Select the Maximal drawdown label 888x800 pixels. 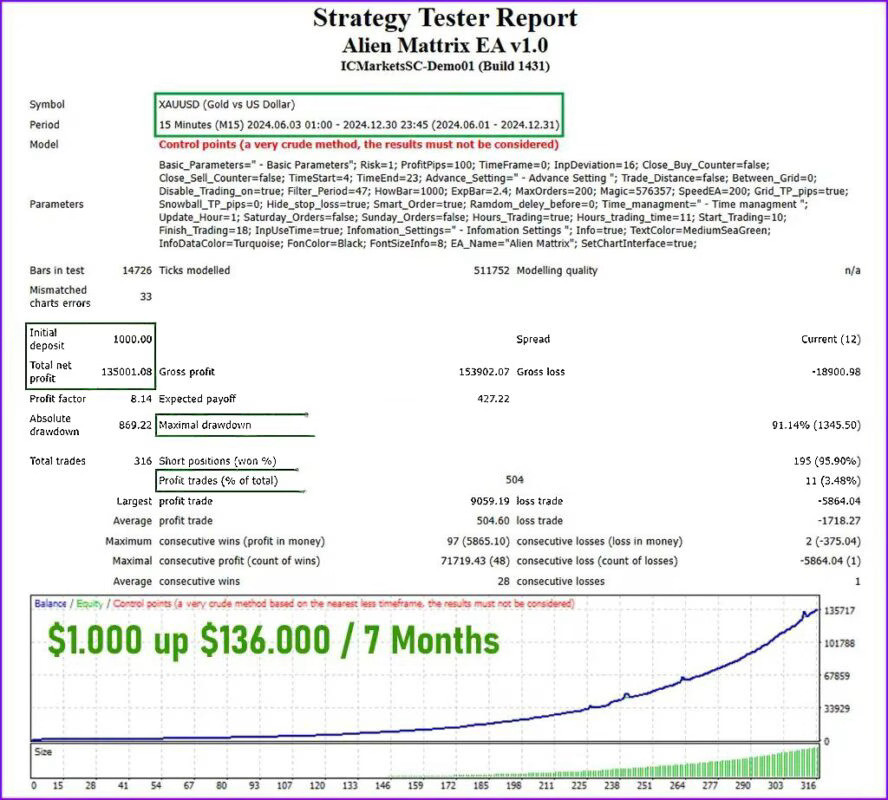205,425
